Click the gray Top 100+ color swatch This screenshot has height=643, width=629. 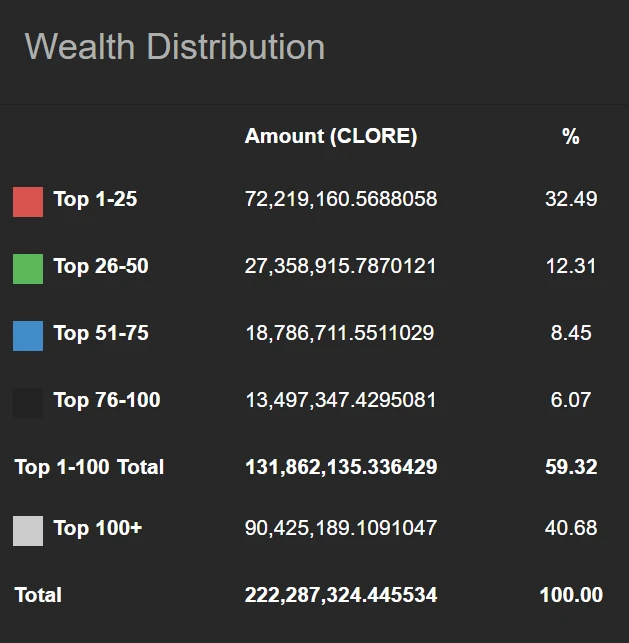pyautogui.click(x=28, y=530)
